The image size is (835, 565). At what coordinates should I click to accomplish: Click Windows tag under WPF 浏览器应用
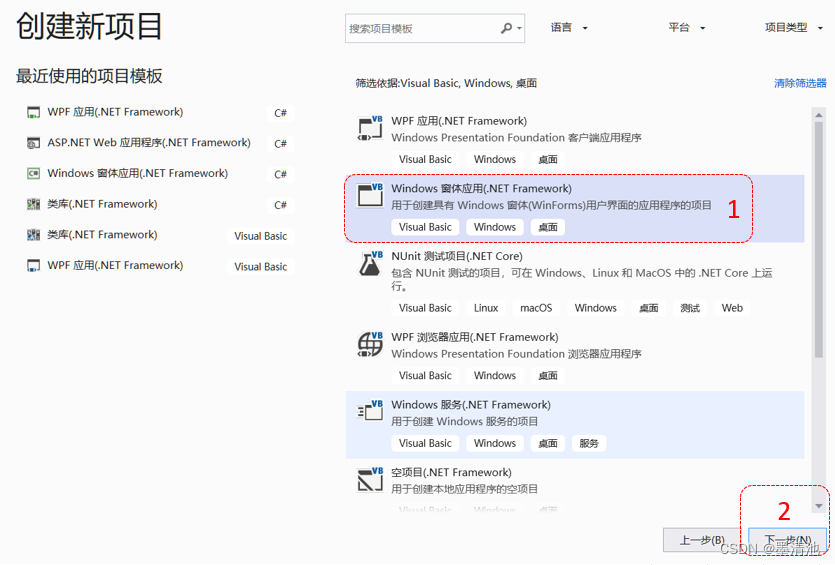point(495,375)
